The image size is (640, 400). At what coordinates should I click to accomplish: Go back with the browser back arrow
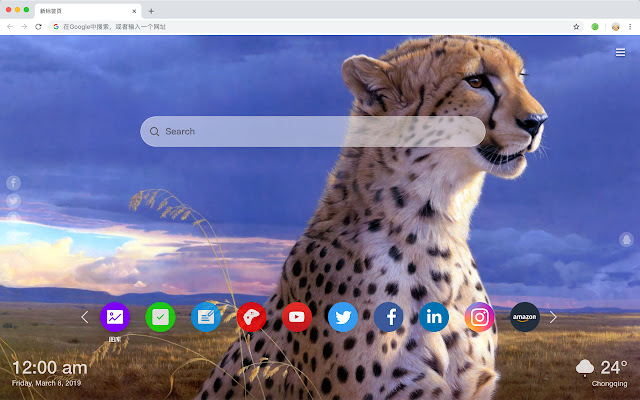coord(10,27)
